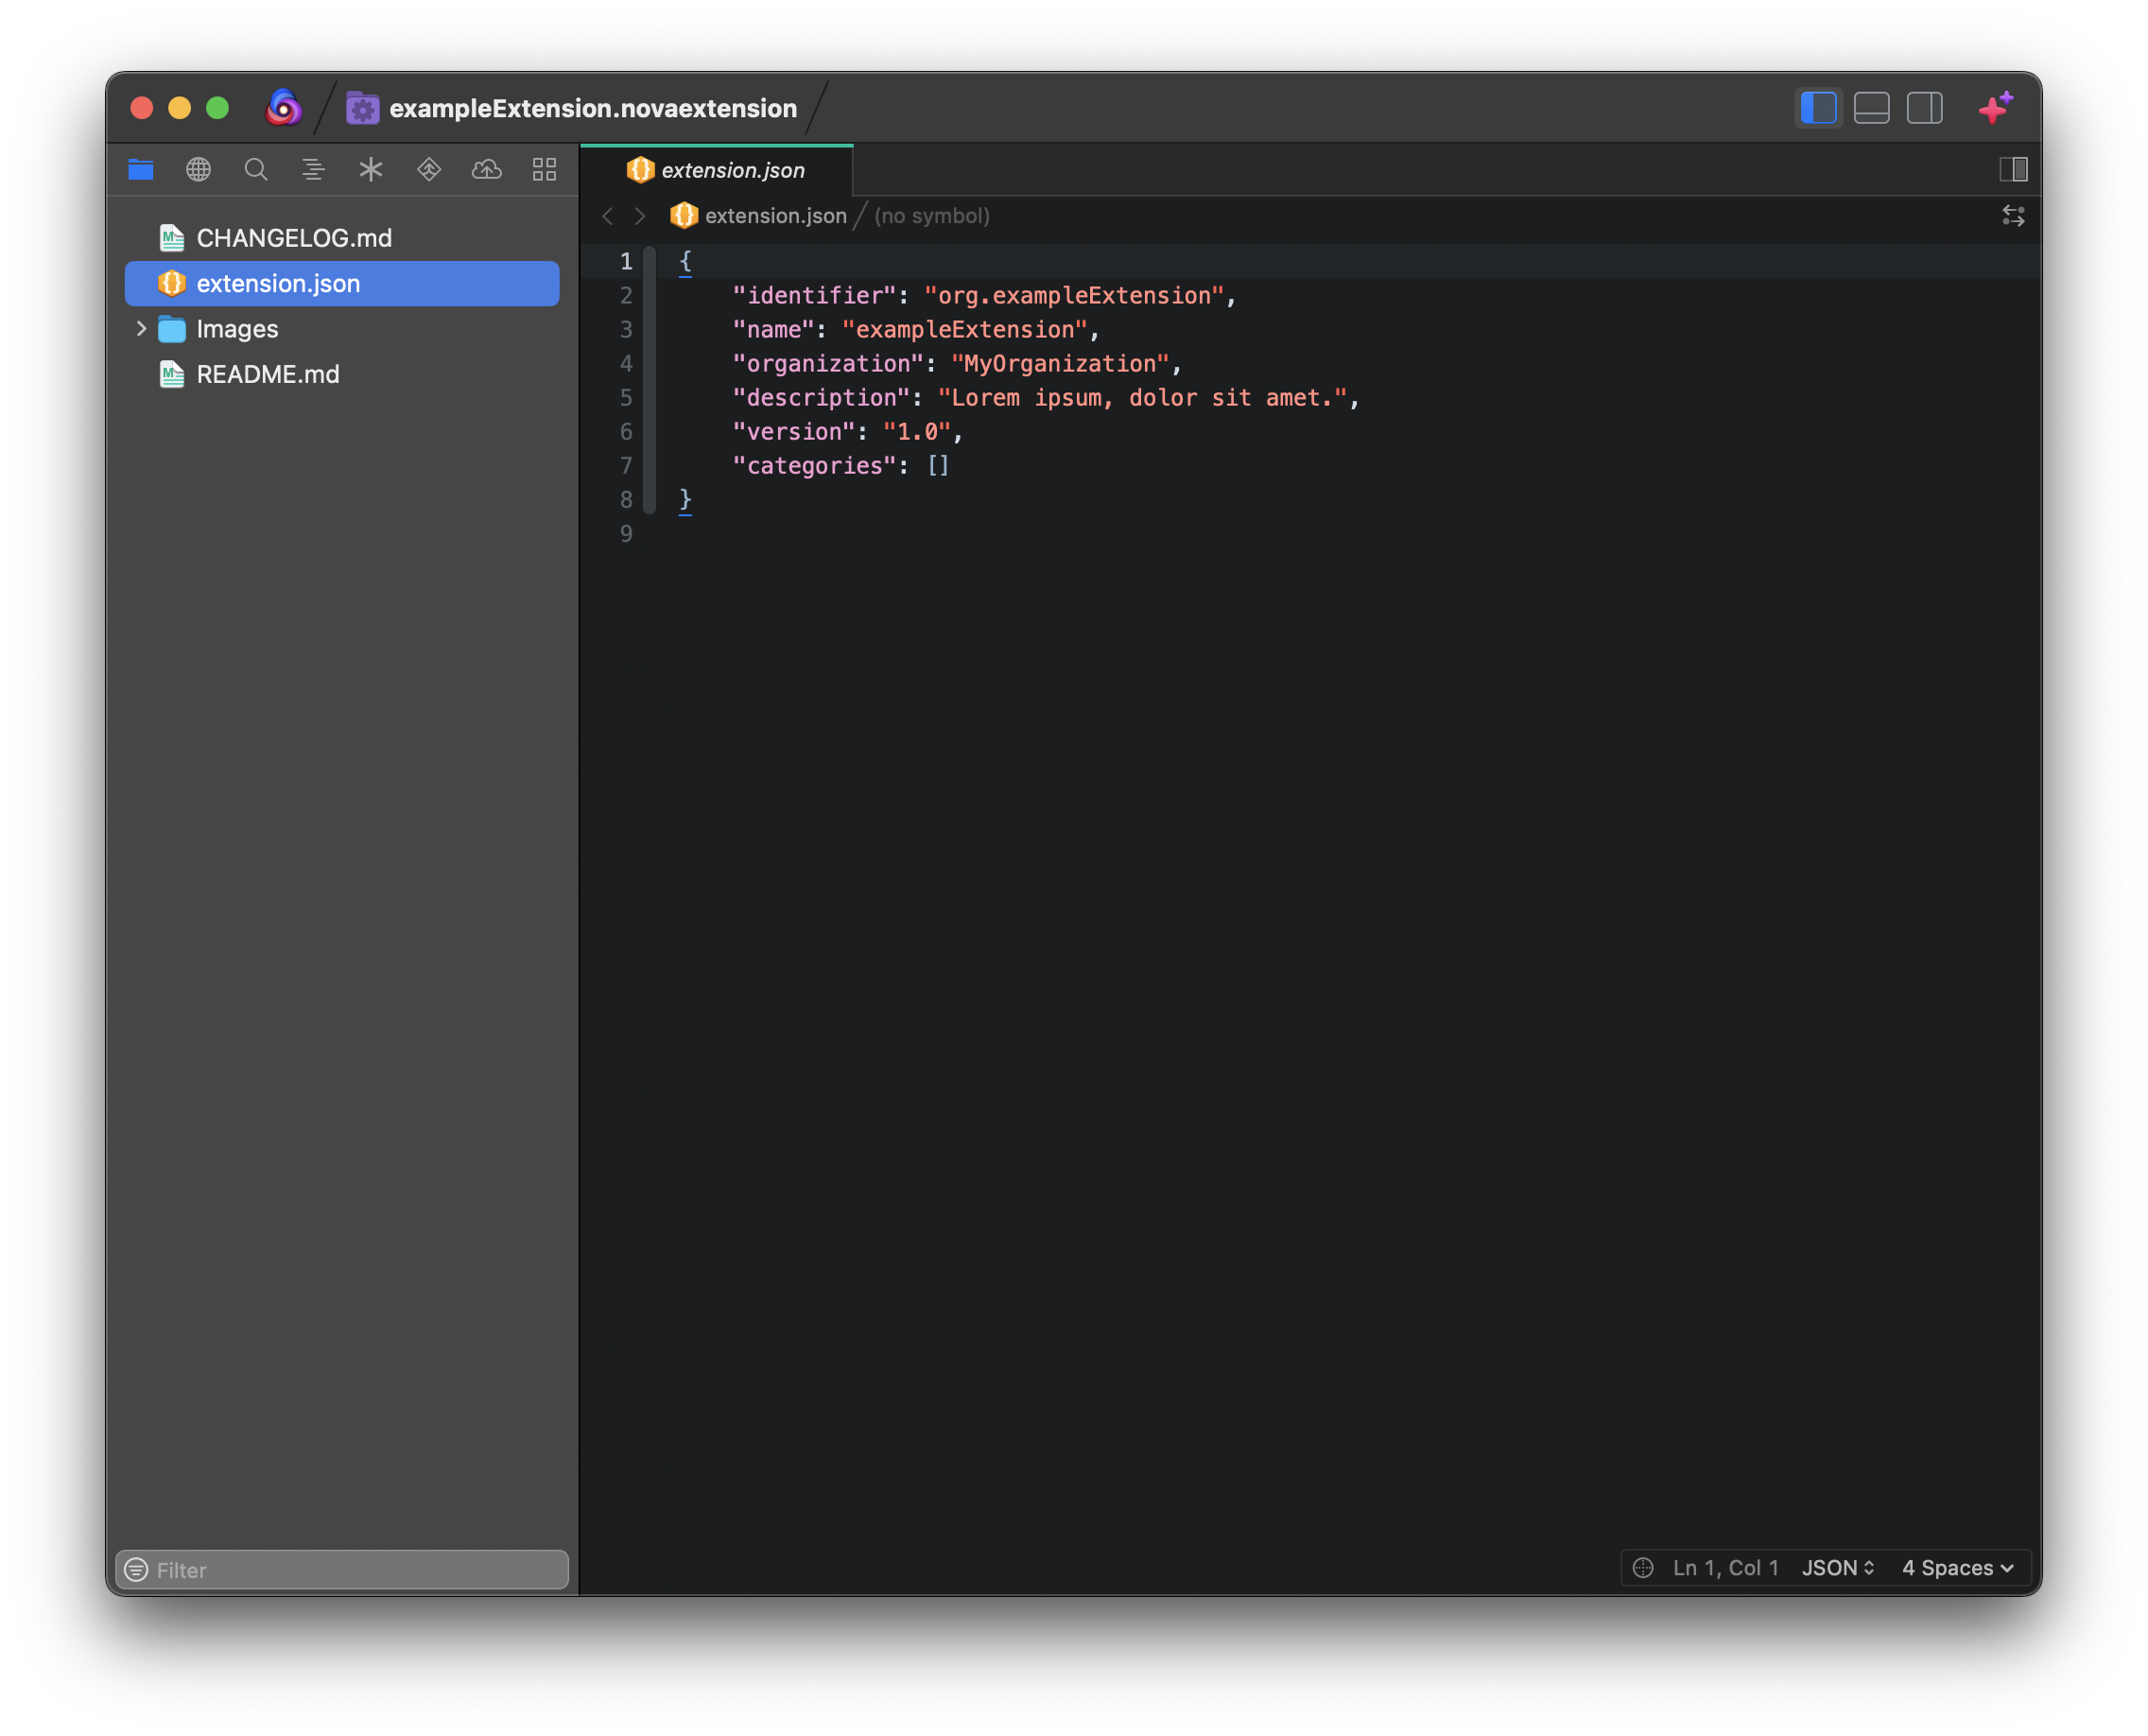The image size is (2148, 1736).
Task: Open the JSON syntax selector
Action: [x=1837, y=1568]
